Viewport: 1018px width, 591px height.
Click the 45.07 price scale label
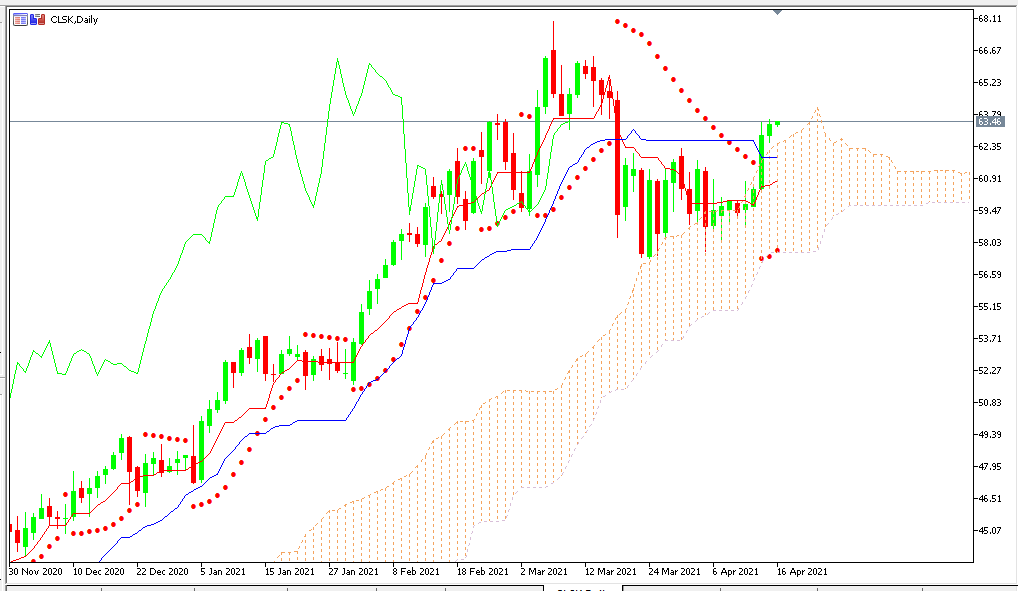point(989,531)
